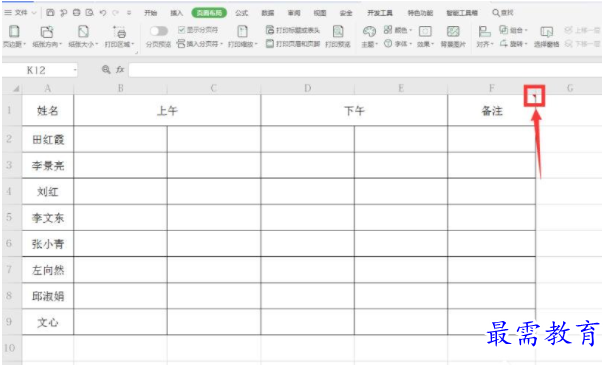Click the Redo arrow icon
608x365 pixels.
pyautogui.click(x=116, y=13)
